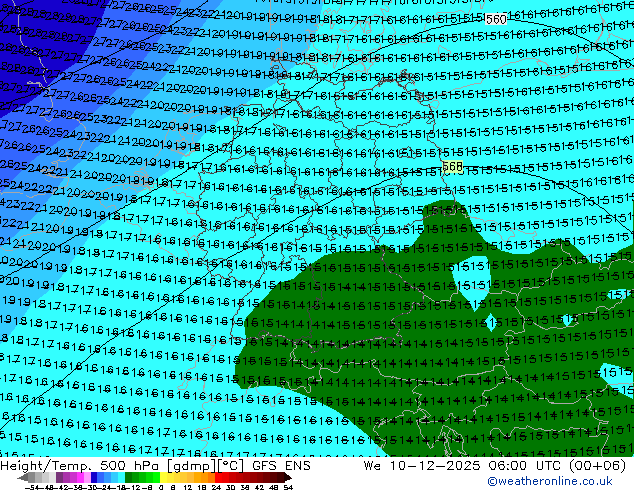This screenshot has width=634, height=490.
Task: Pick the dark blue swatch in legend
Action: [94, 477]
